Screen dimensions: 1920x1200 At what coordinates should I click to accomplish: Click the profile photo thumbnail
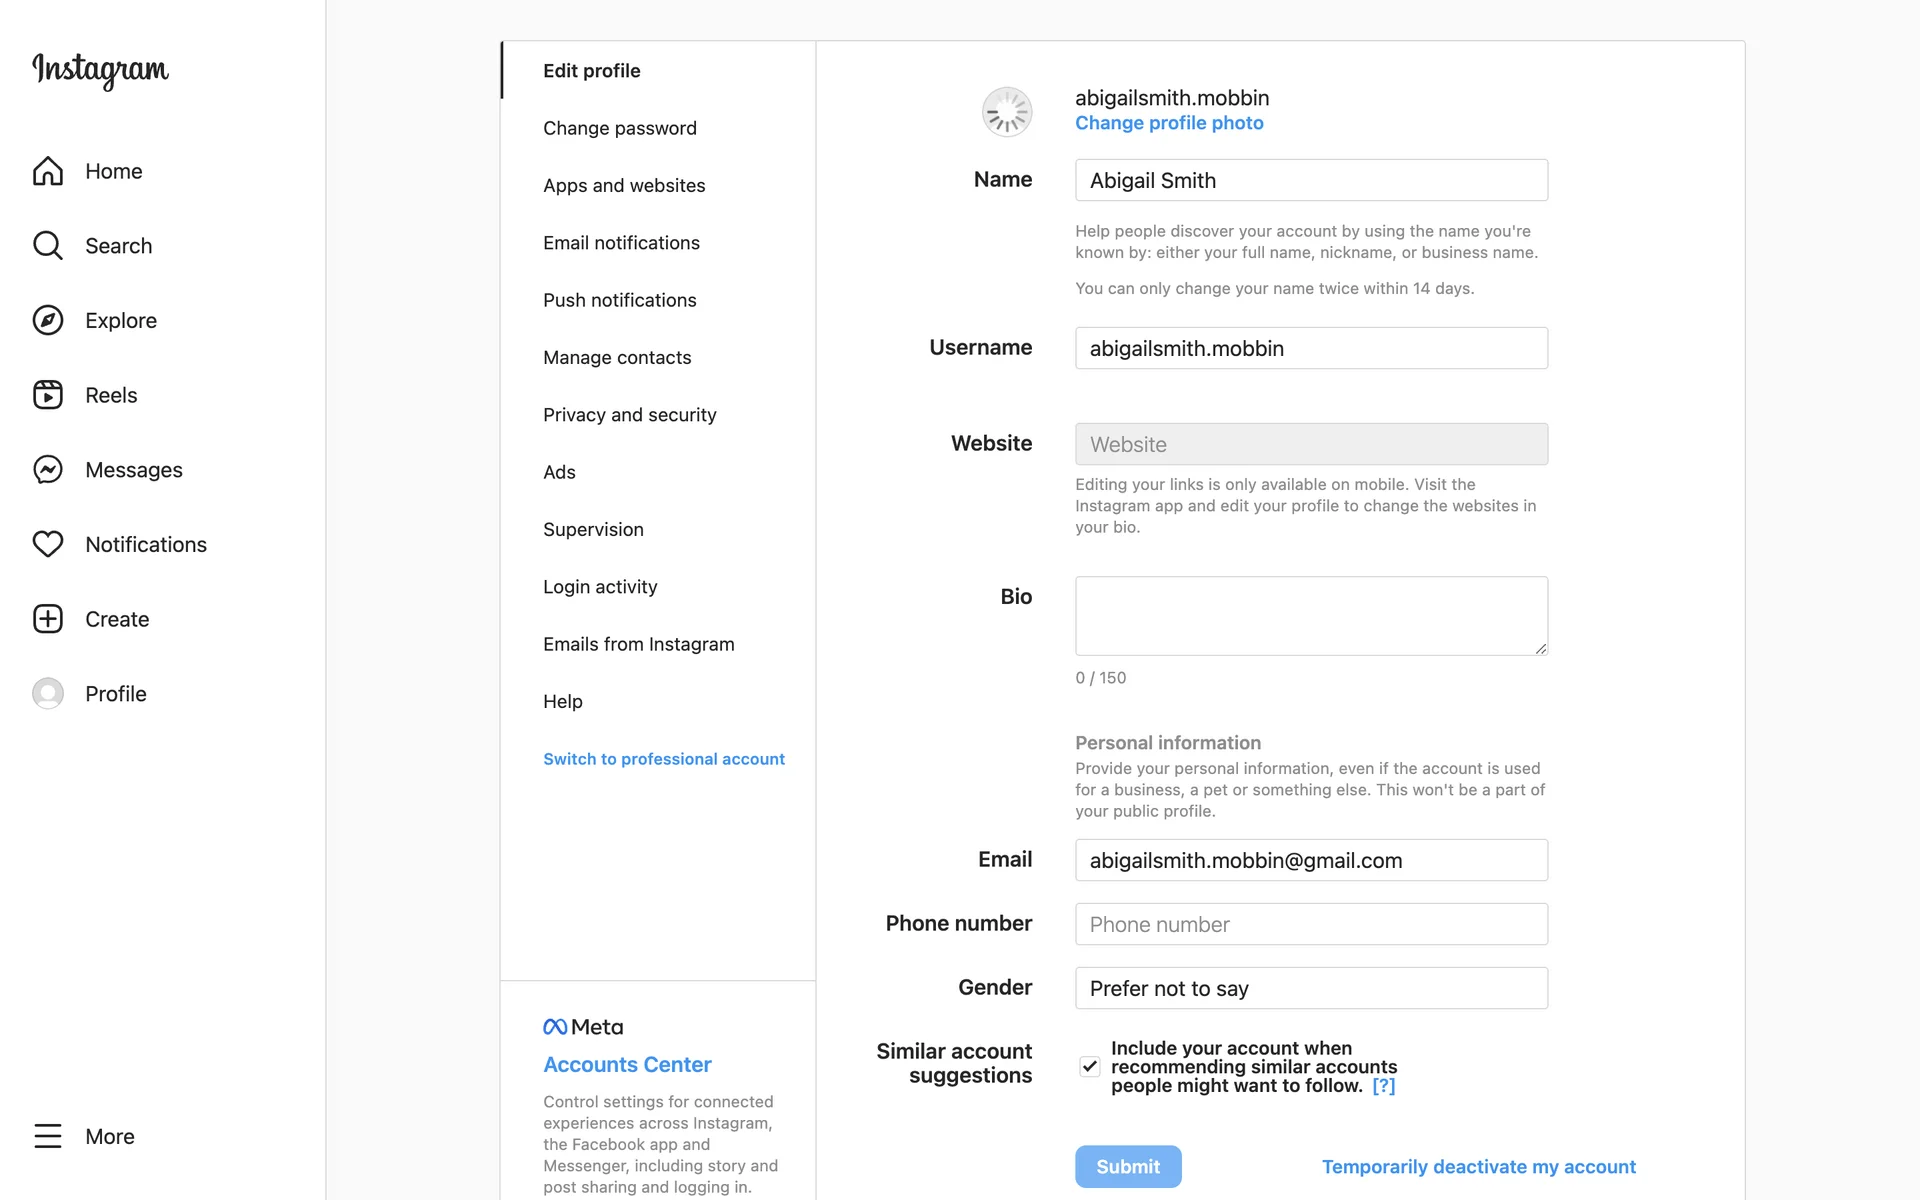point(1006,111)
